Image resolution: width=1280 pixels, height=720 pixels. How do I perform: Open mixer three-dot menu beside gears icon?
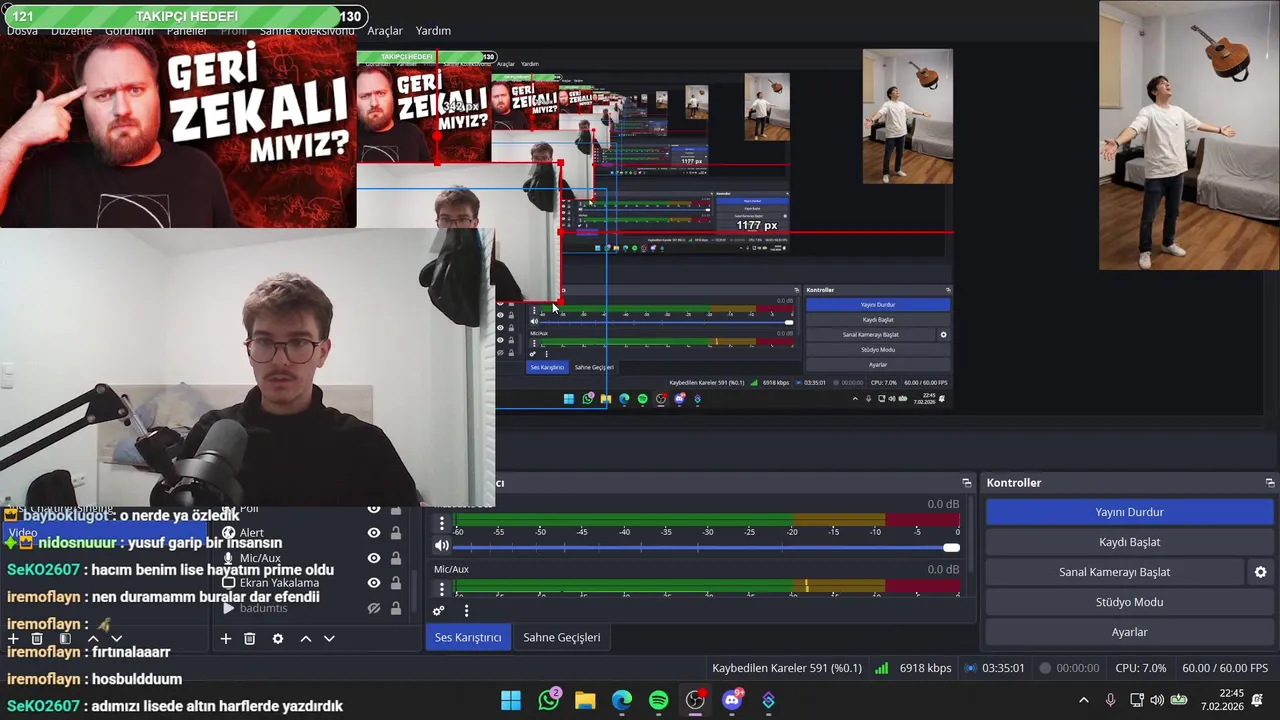[x=466, y=611]
